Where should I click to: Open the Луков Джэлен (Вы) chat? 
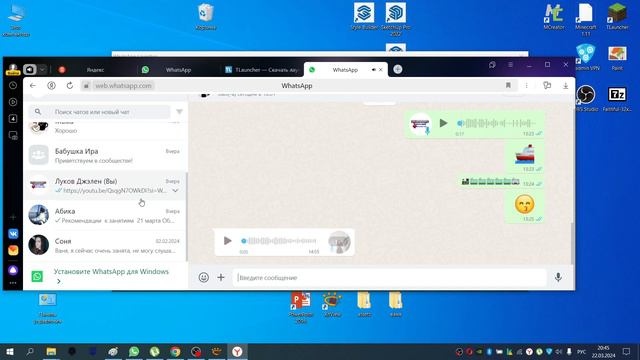coord(105,185)
